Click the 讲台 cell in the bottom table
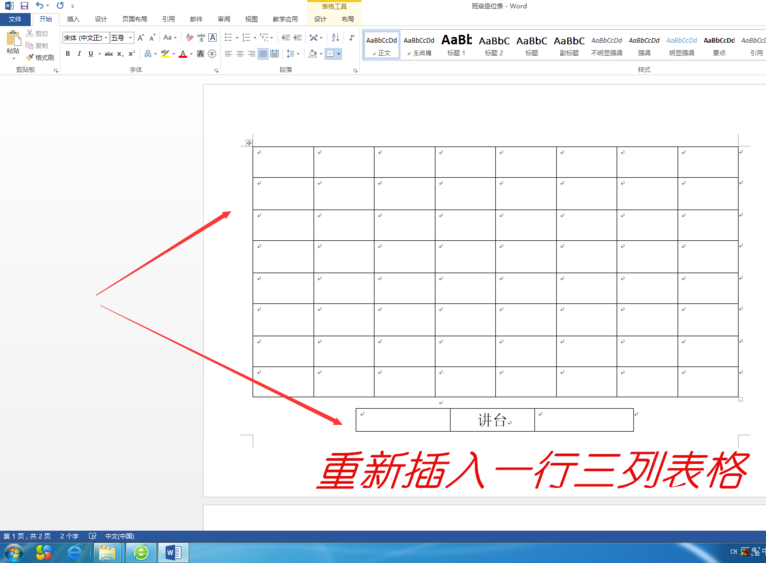766x563 pixels. tap(492, 421)
